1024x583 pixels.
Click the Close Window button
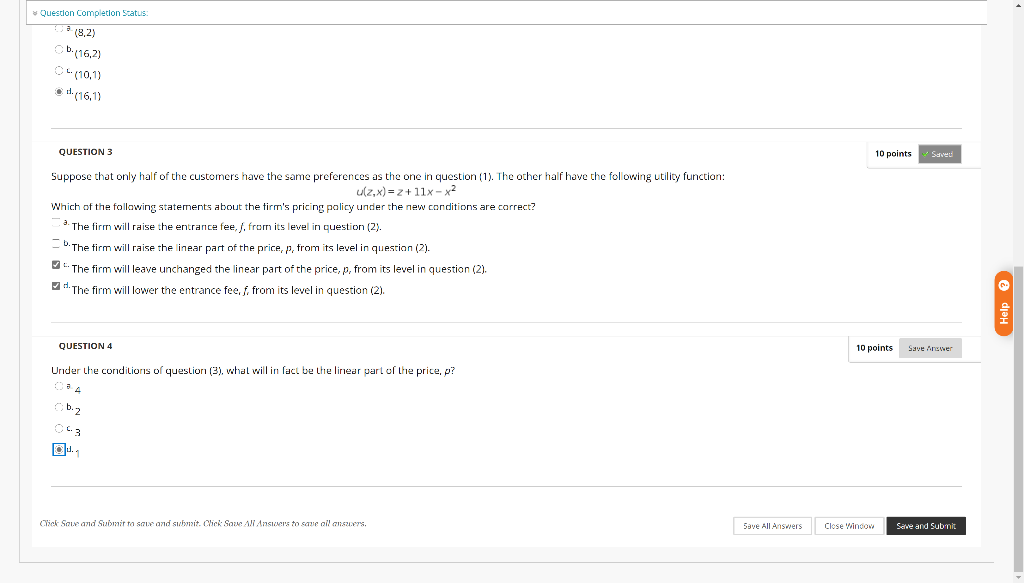pyautogui.click(x=849, y=526)
